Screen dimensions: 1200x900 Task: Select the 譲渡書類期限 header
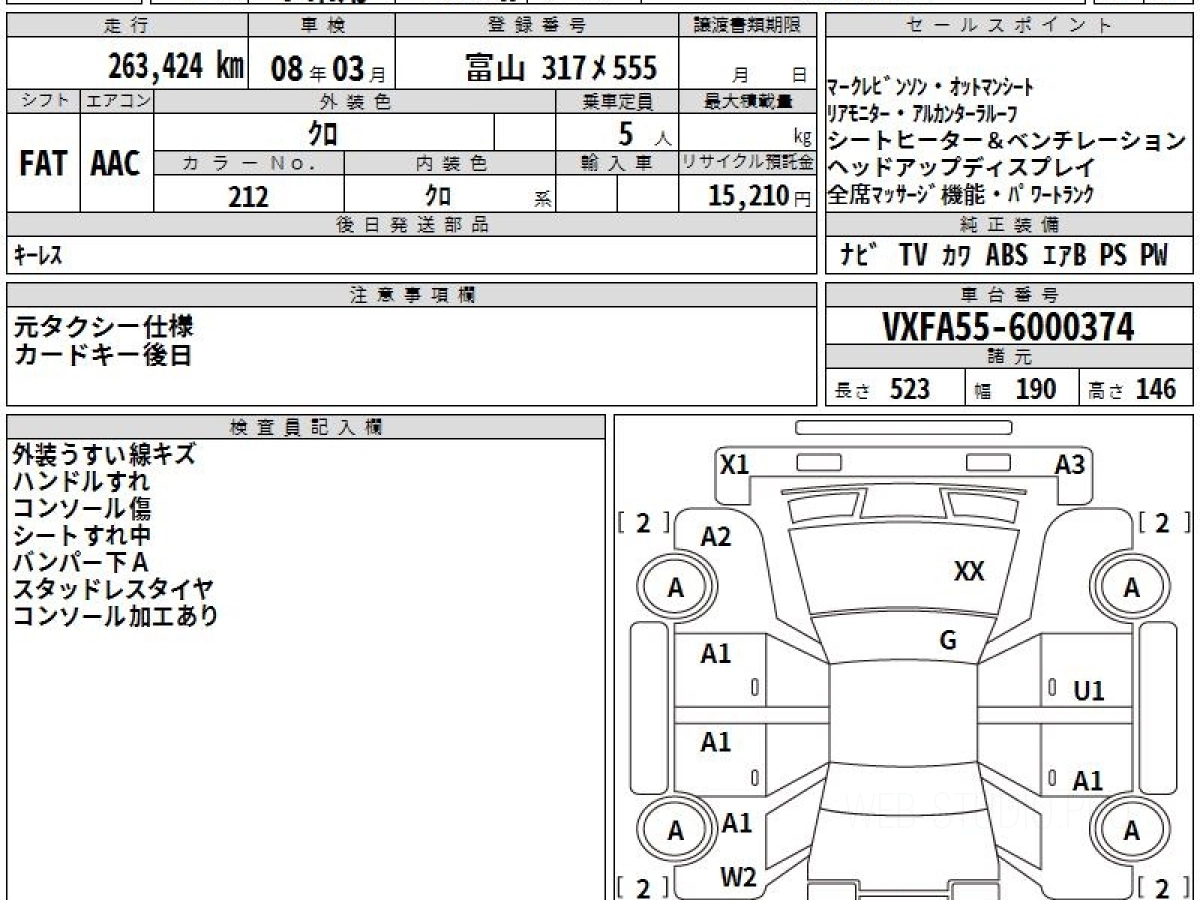tap(748, 26)
